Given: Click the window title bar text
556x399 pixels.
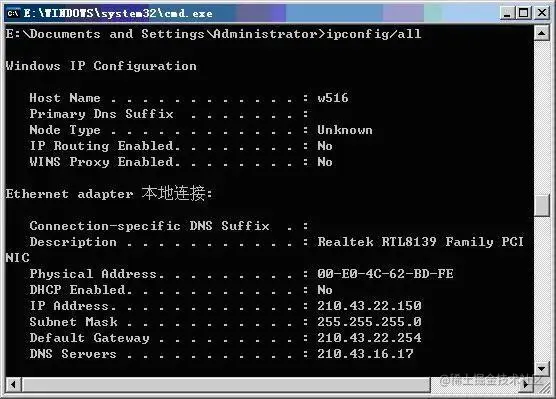Looking at the screenshot, I should 118,13.
